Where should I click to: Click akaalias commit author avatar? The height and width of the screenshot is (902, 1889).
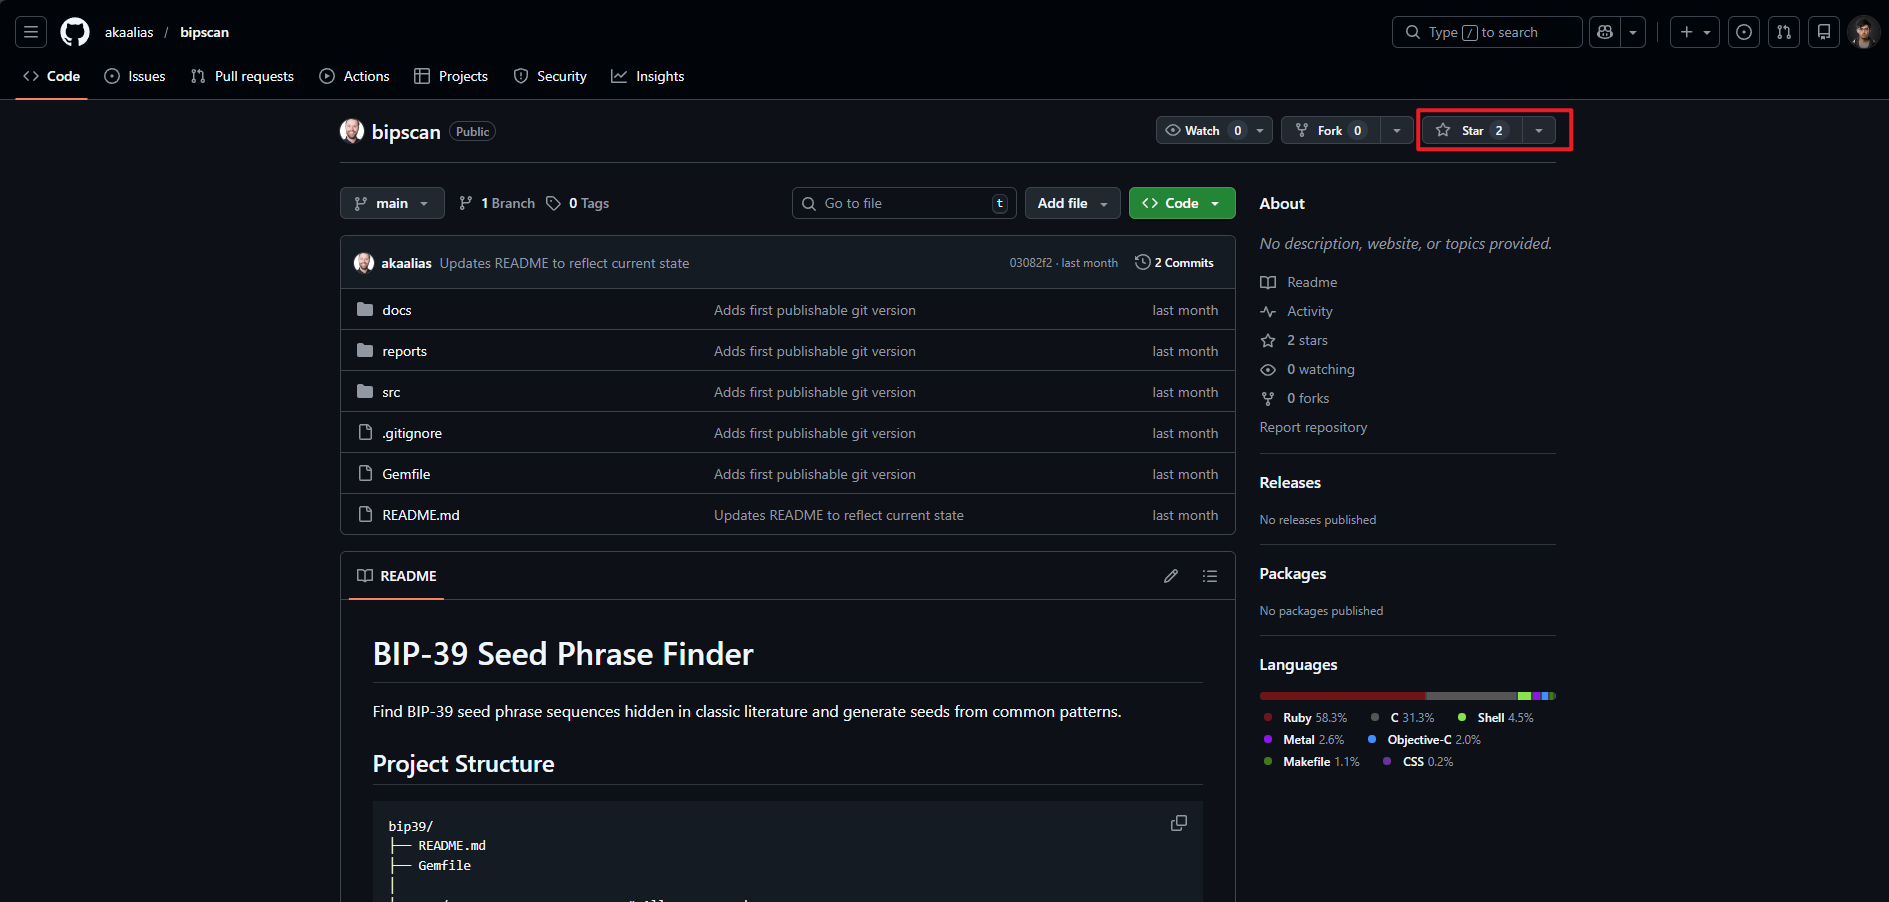point(364,263)
